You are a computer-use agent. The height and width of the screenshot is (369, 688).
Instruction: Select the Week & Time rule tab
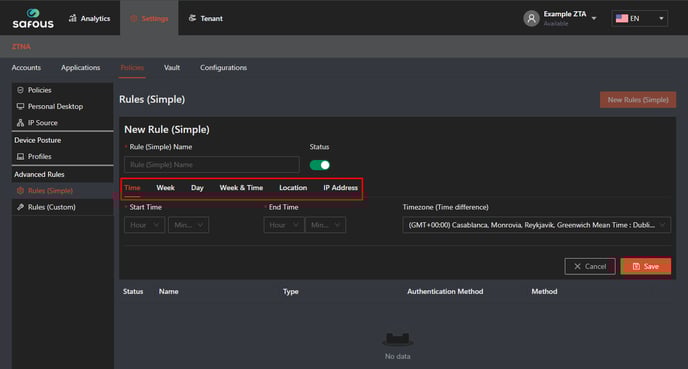(241, 188)
